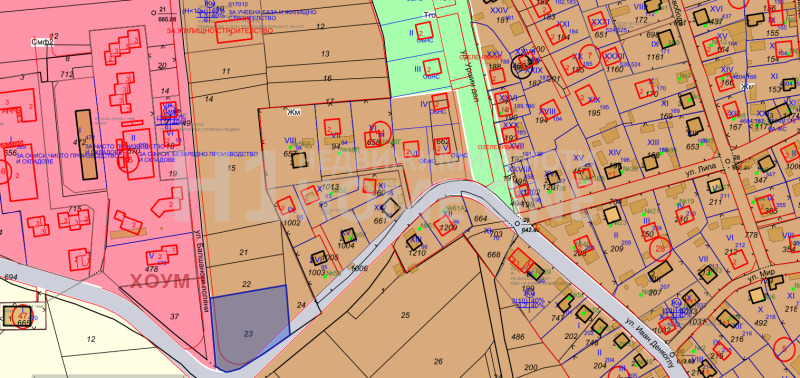Screen dimensions: 800x378
Task: Click parcel number 347
Action: click(760, 181)
